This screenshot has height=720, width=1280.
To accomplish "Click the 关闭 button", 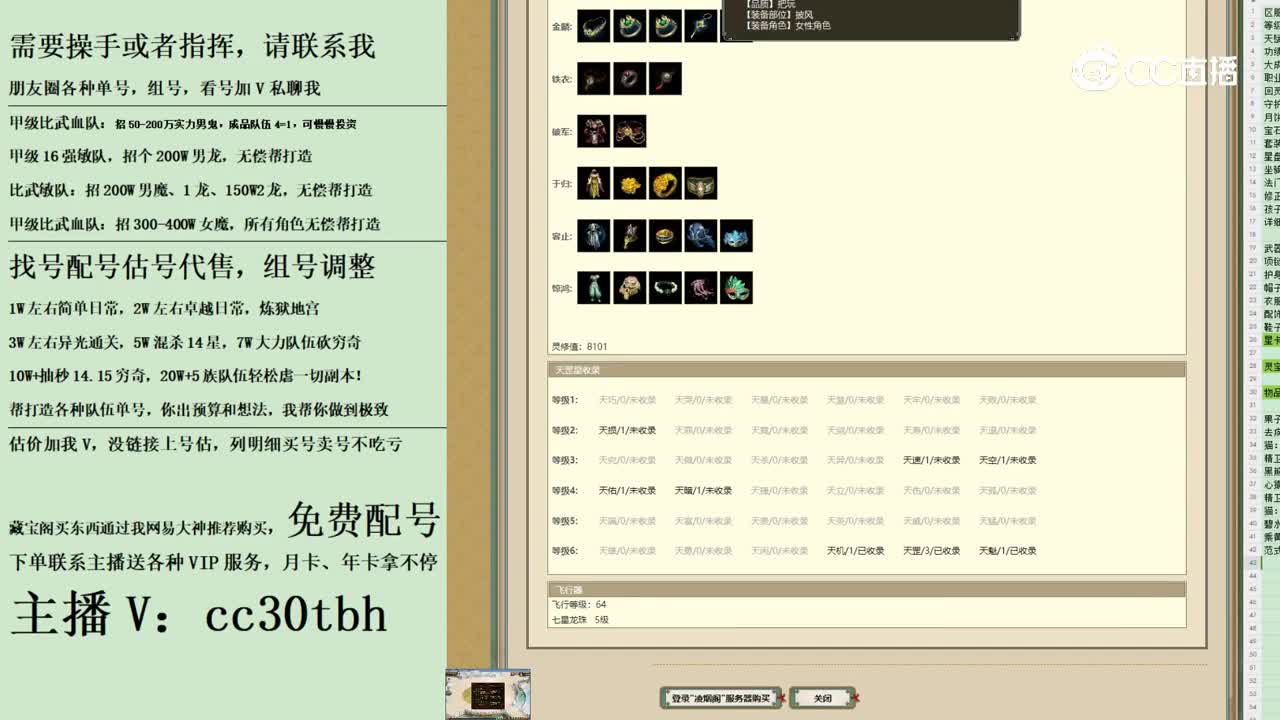I will click(822, 698).
